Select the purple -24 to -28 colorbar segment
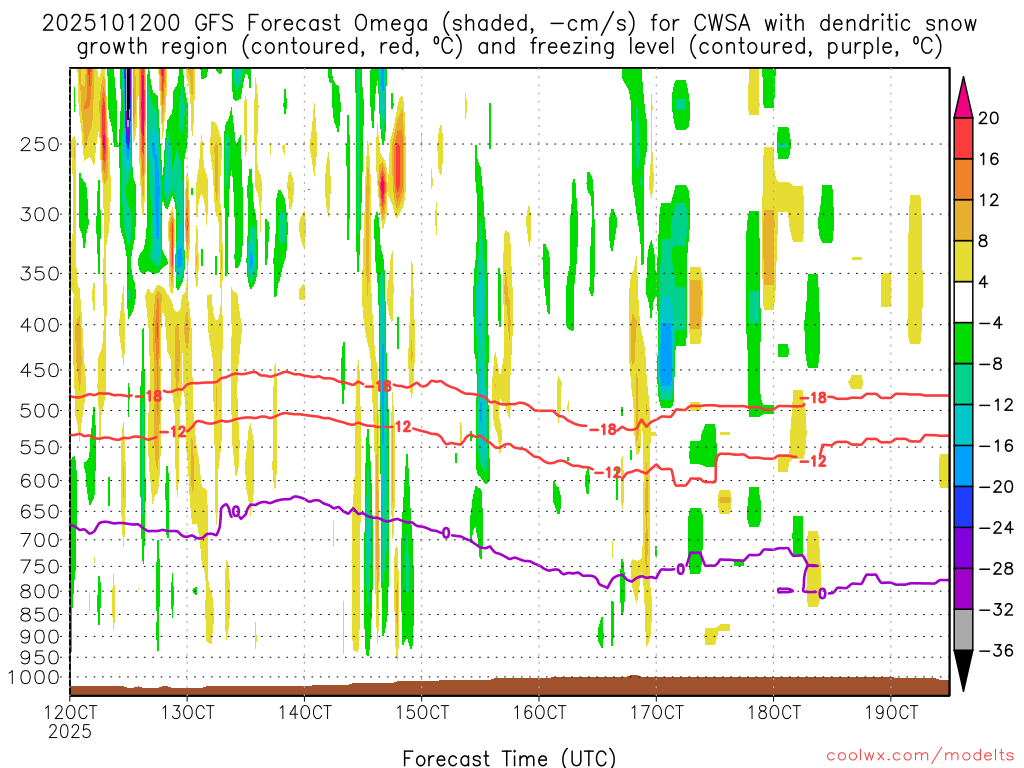 click(x=963, y=548)
